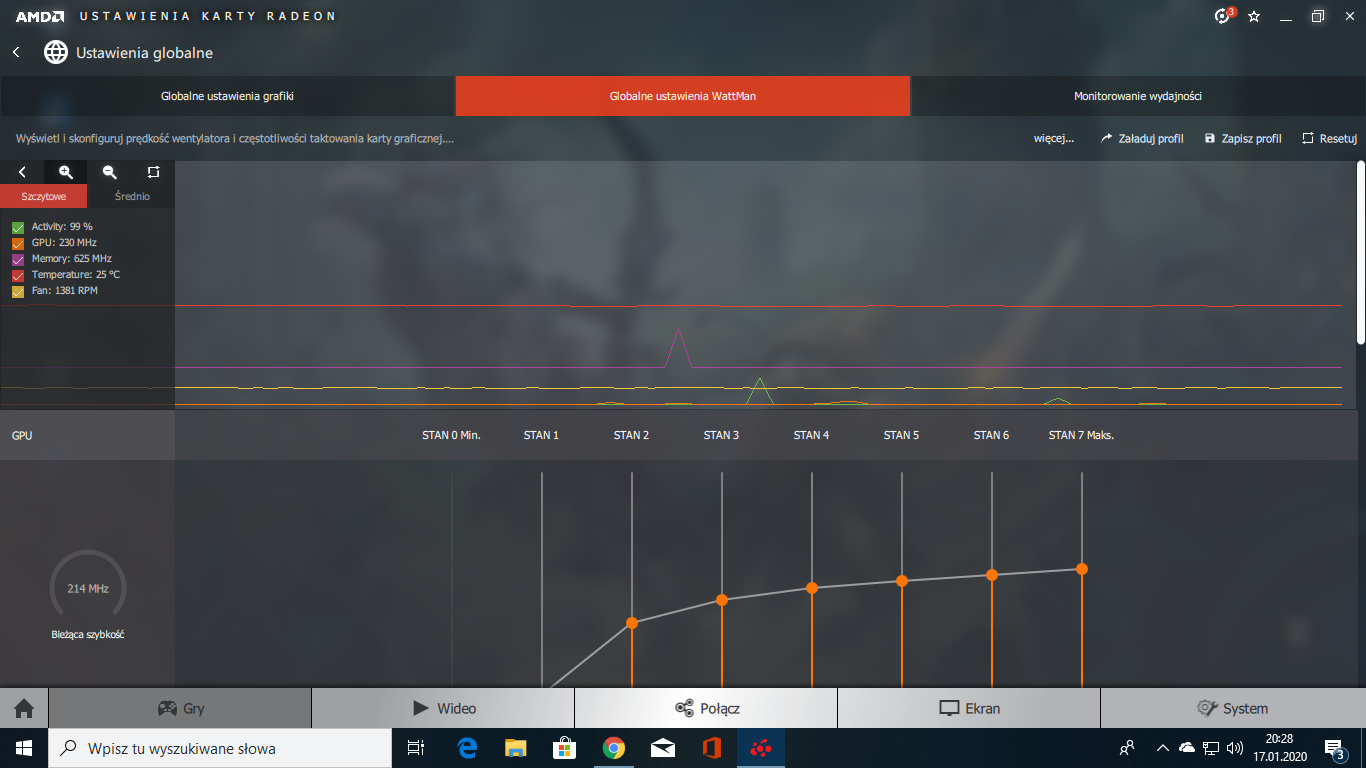This screenshot has width=1366, height=768.
Task: Select Globalne ustawienia WattMan tab
Action: pyautogui.click(x=683, y=96)
